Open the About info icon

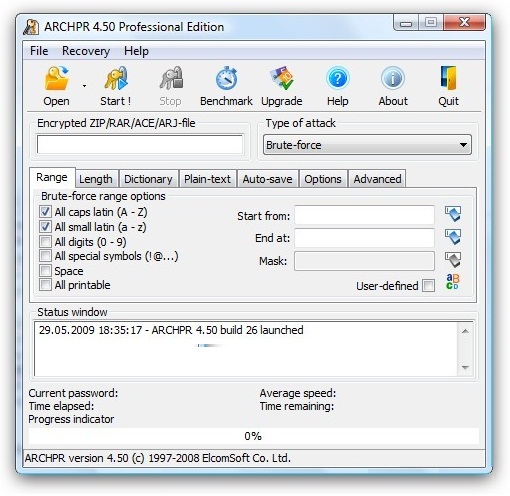click(x=393, y=79)
